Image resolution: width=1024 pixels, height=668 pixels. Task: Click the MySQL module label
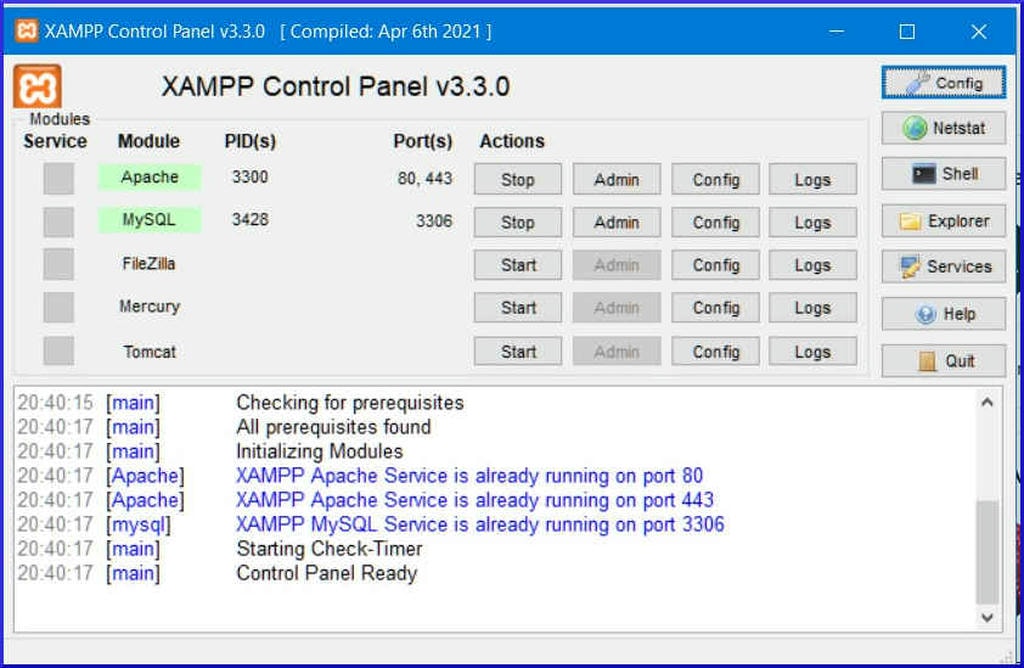[150, 219]
